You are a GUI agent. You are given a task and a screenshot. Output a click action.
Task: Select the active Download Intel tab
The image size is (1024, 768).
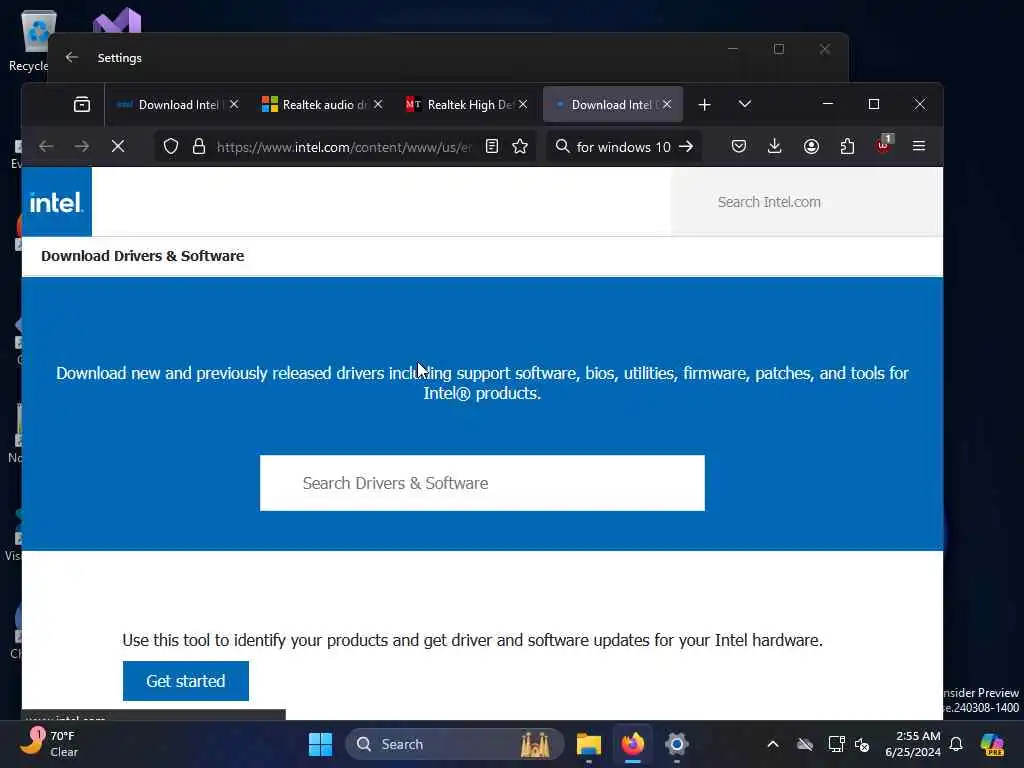[613, 104]
